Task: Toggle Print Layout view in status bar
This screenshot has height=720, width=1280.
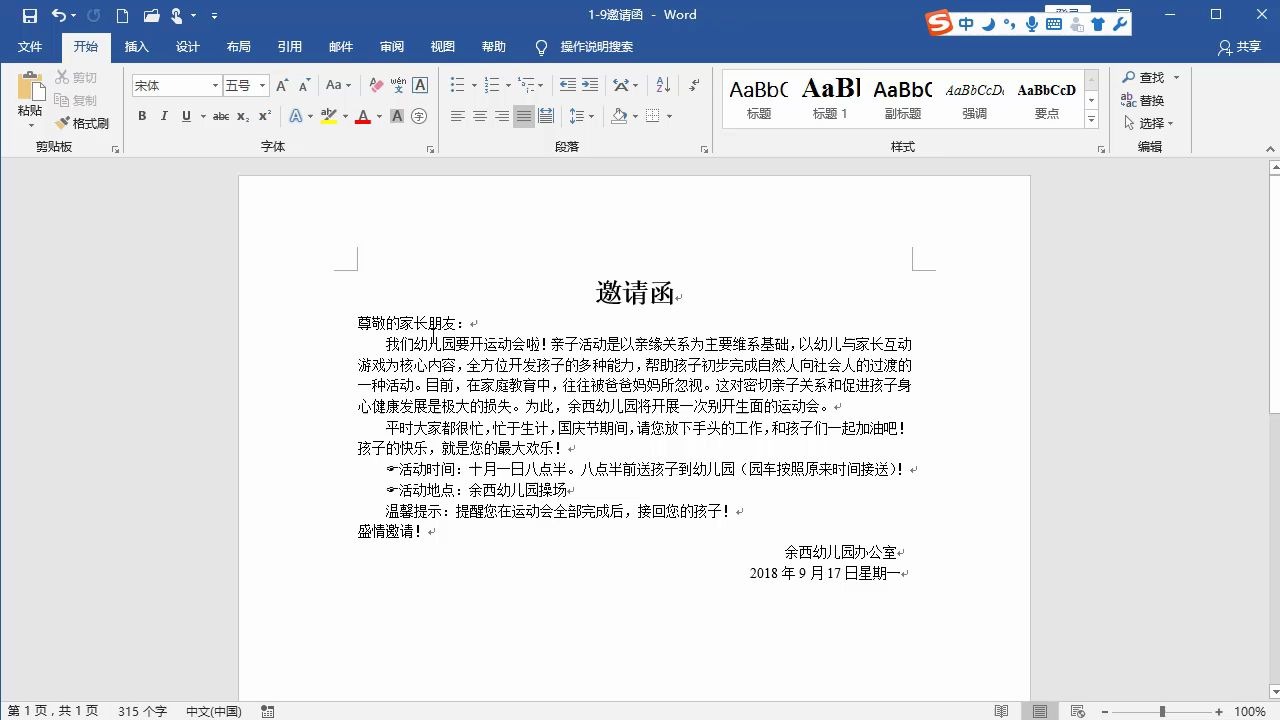Action: [1040, 712]
